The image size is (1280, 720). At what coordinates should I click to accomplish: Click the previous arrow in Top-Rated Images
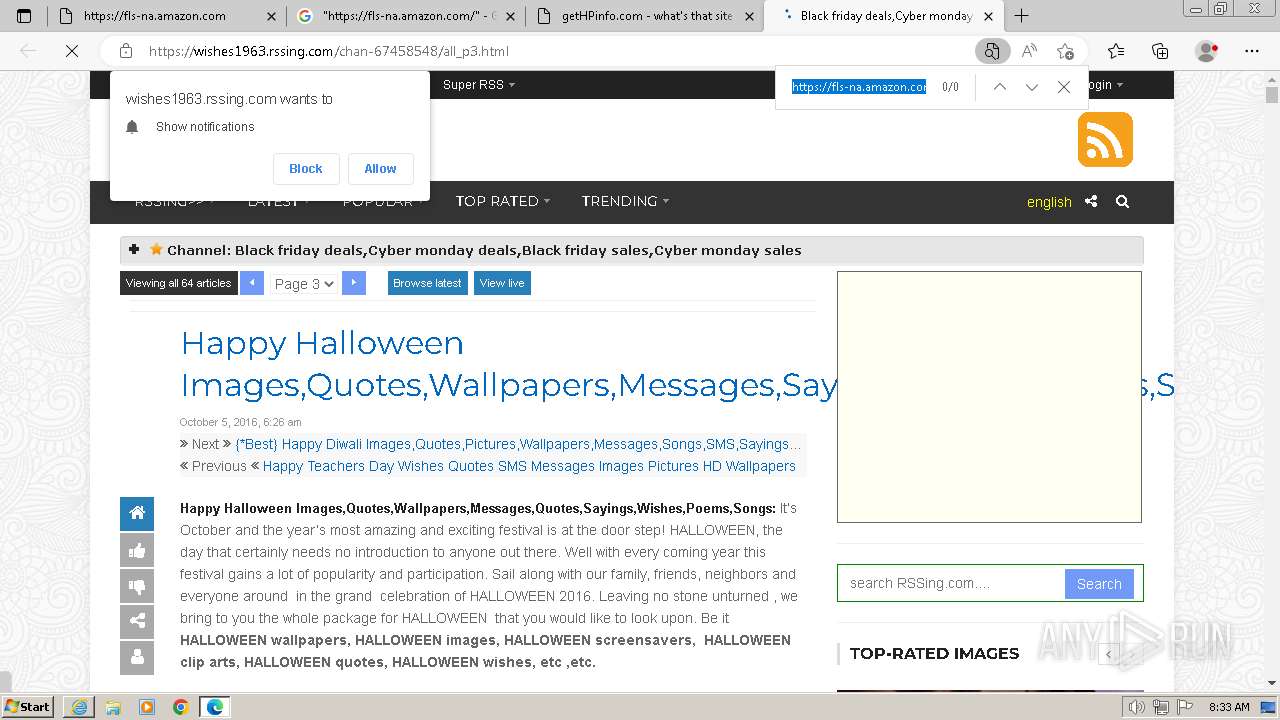(x=1108, y=654)
